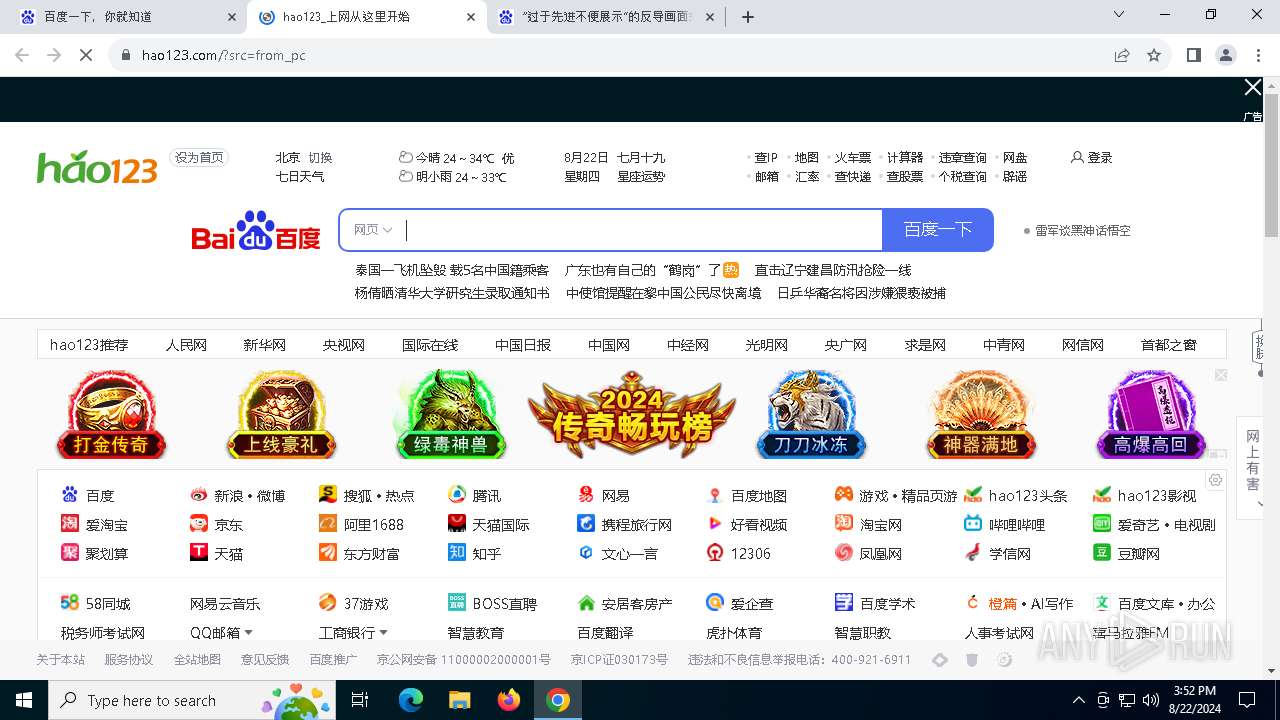Open the 2024传奇畅玩榜 banner
Image resolution: width=1280 pixels, height=720 pixels.
(632, 414)
